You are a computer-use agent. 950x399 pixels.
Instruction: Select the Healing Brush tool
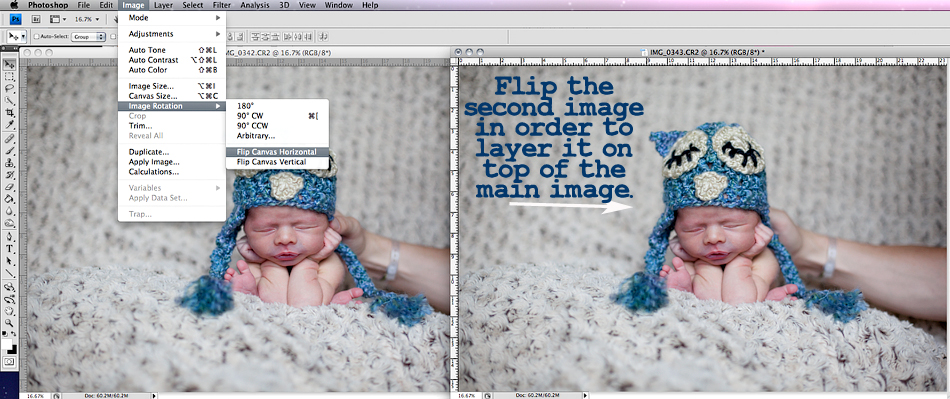tap(10, 139)
